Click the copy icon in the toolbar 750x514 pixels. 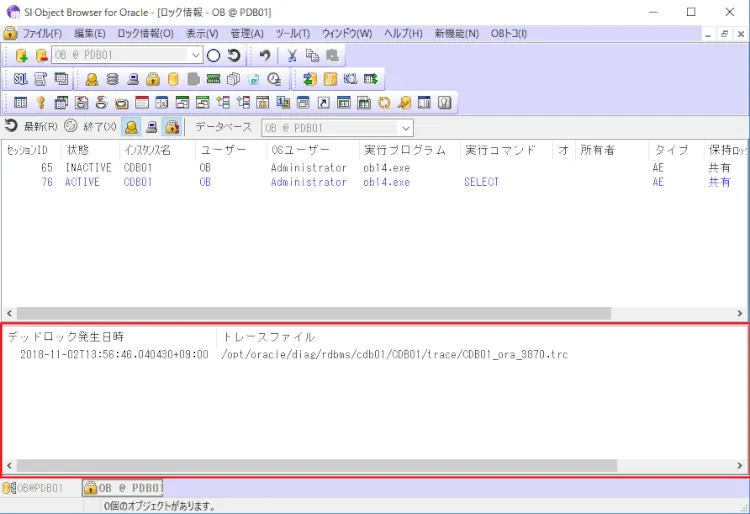312,55
